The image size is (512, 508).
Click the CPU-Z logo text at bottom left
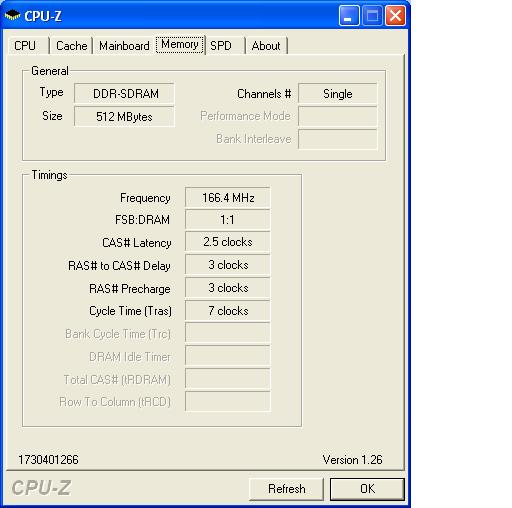click(x=41, y=488)
